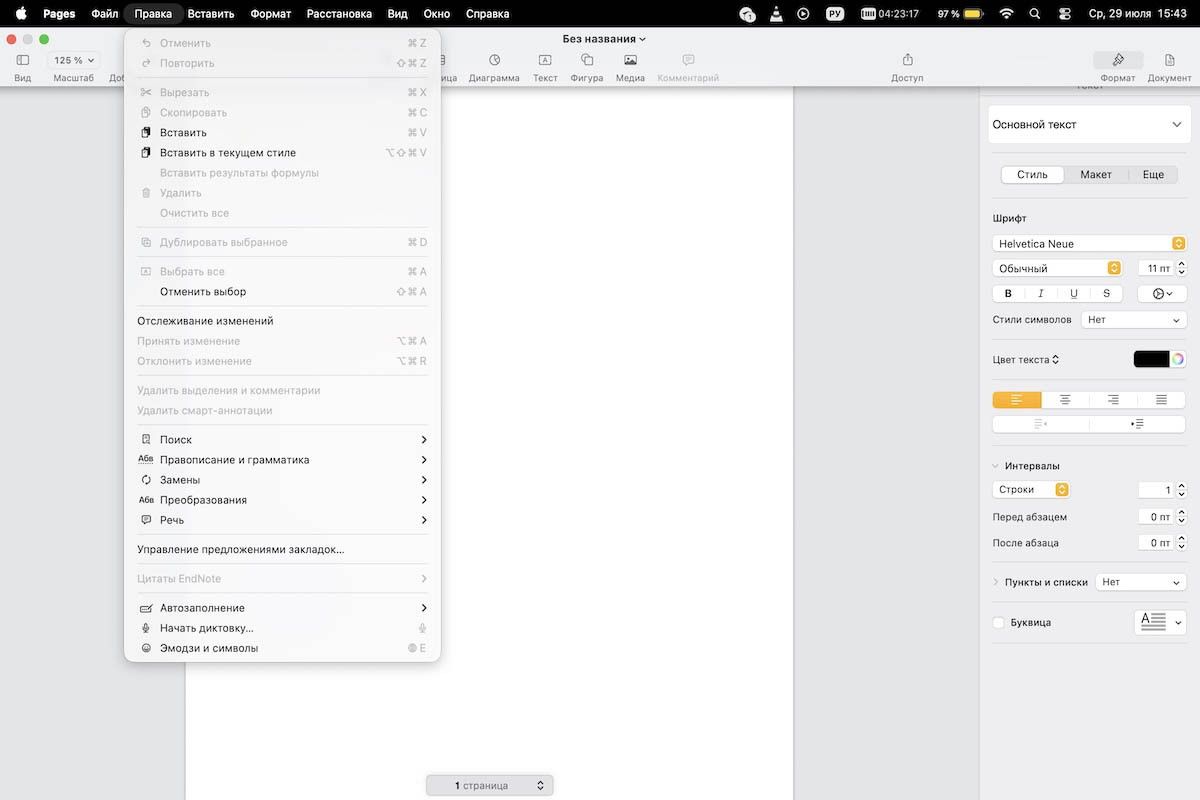The height and width of the screenshot is (800, 1200).
Task: Click the Вид sidebar icon in toolbar
Action: 23,60
